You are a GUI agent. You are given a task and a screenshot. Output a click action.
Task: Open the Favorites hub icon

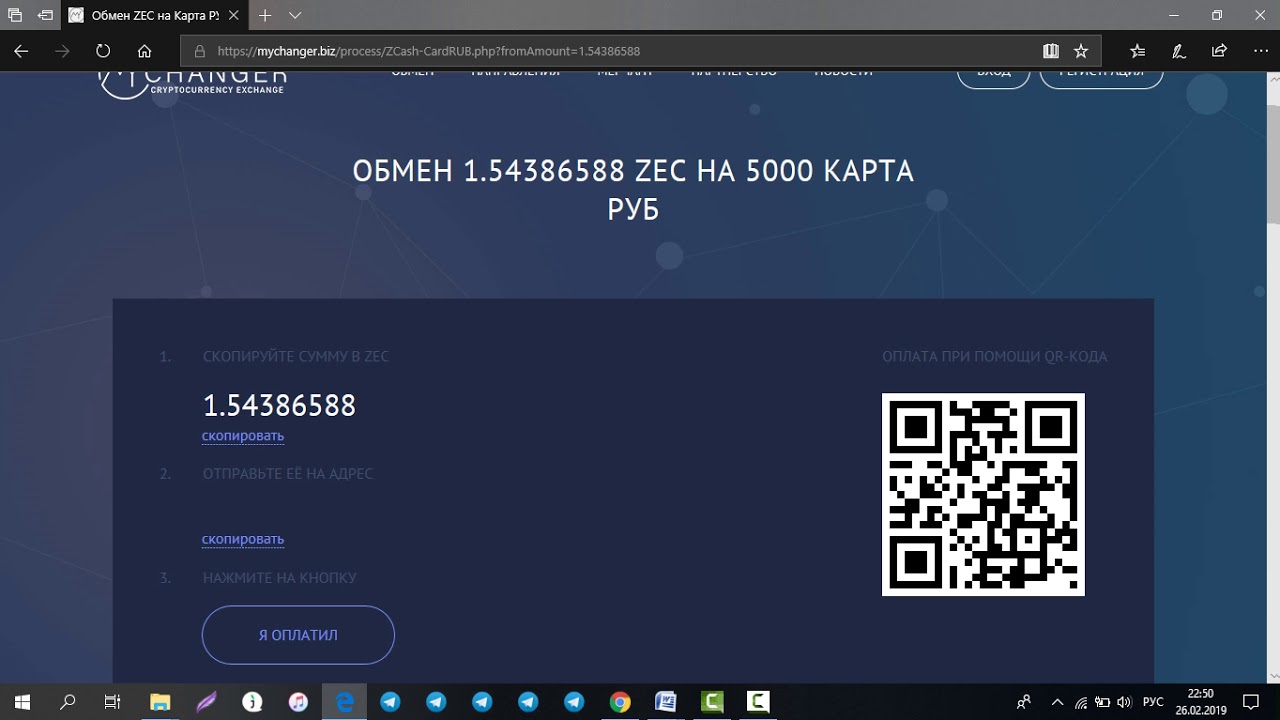pos(1137,51)
